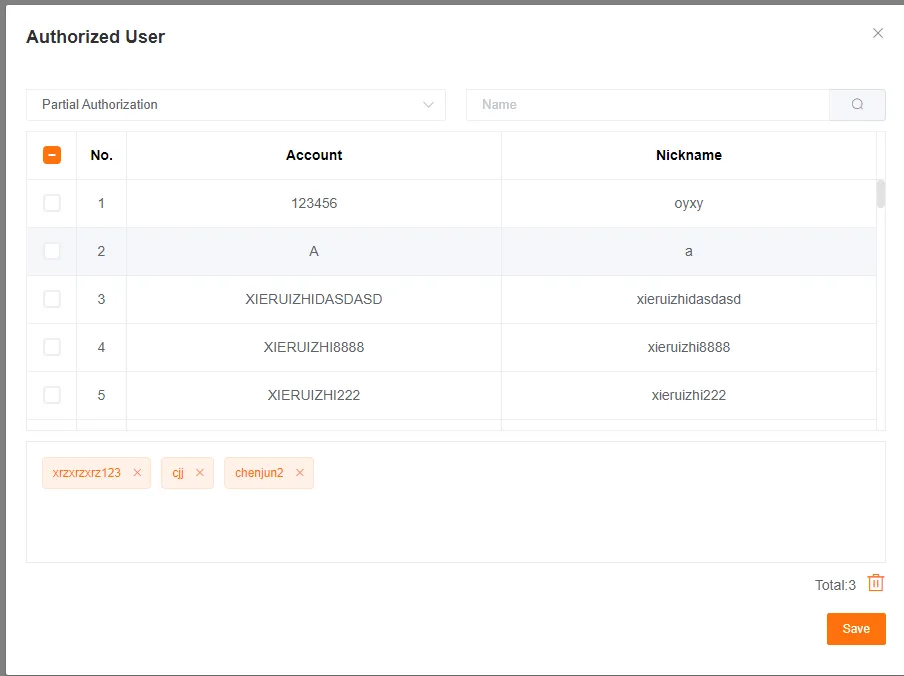
Task: Click the chevron on the authorization selector
Action: point(429,104)
